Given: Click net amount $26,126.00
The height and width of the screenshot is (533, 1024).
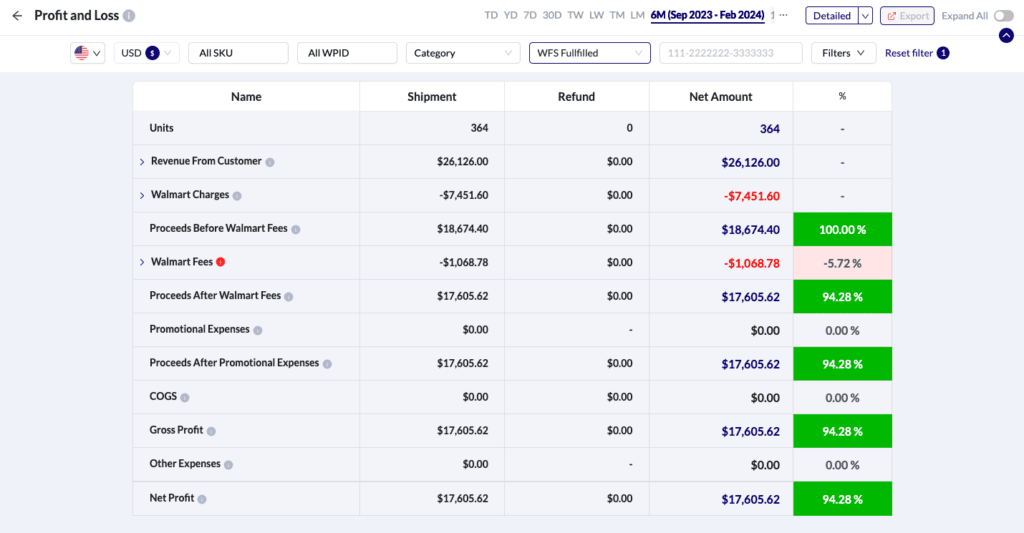Looking at the screenshot, I should pyautogui.click(x=750, y=162).
